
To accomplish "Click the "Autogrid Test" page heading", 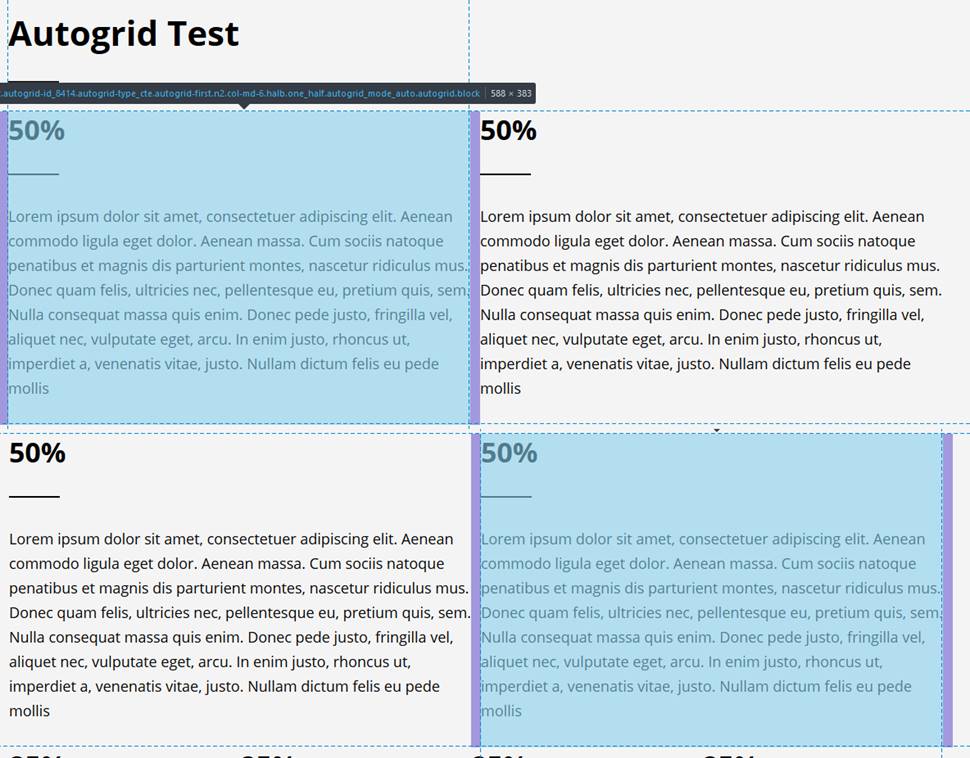I will click(123, 34).
